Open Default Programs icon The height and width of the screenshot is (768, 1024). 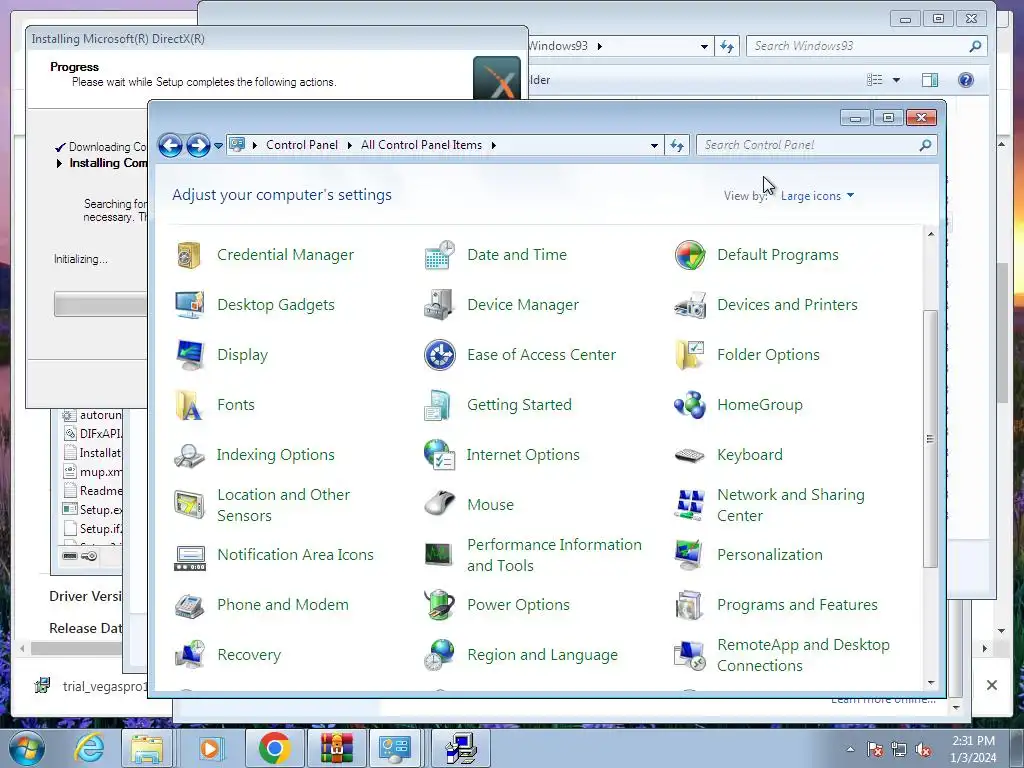coord(690,255)
